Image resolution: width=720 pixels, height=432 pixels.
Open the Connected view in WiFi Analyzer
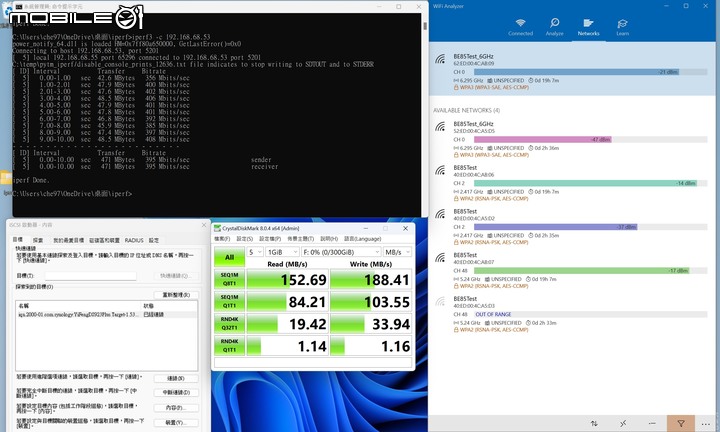coord(520,27)
